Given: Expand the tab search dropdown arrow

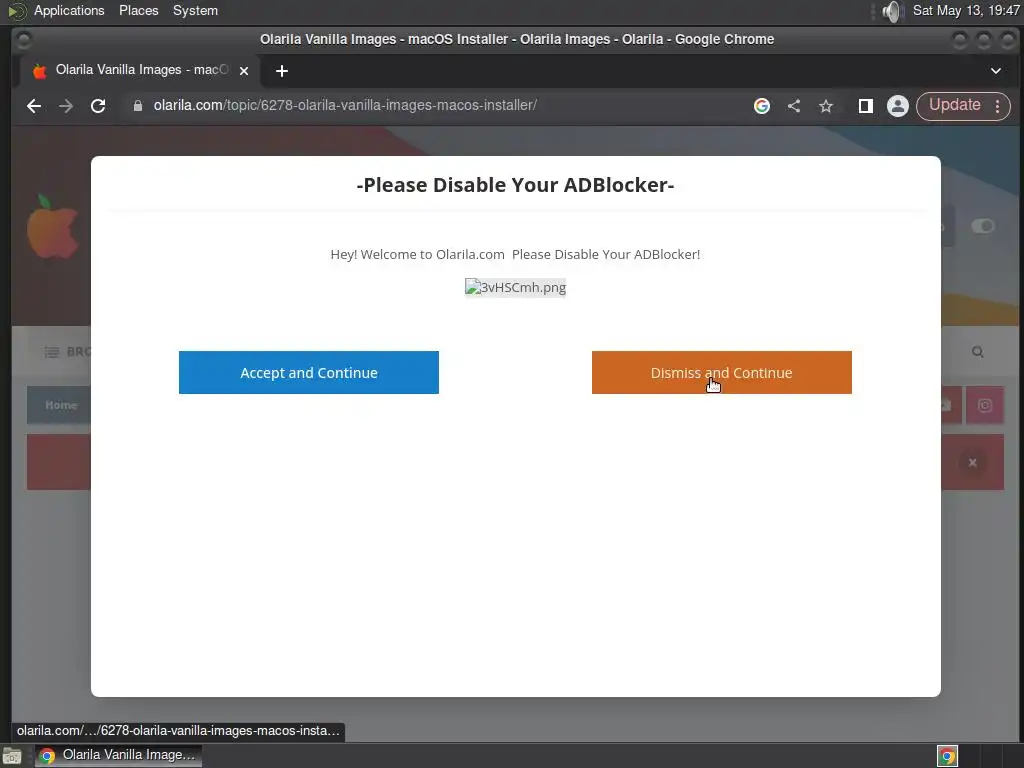Looking at the screenshot, I should [x=996, y=71].
